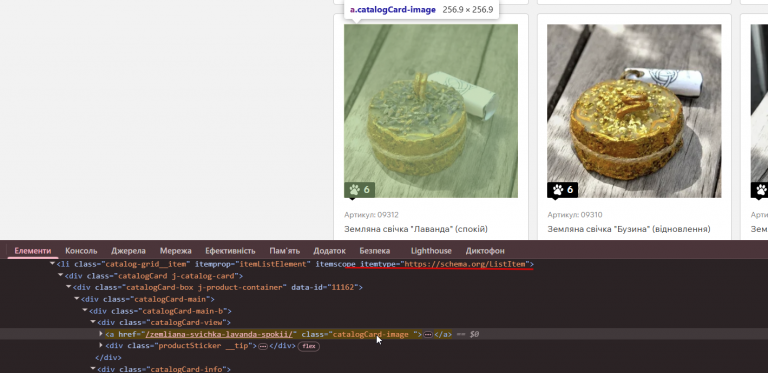Collapse the catalogCard-box j-product-container node
This screenshot has height=373, width=768.
coord(69,287)
